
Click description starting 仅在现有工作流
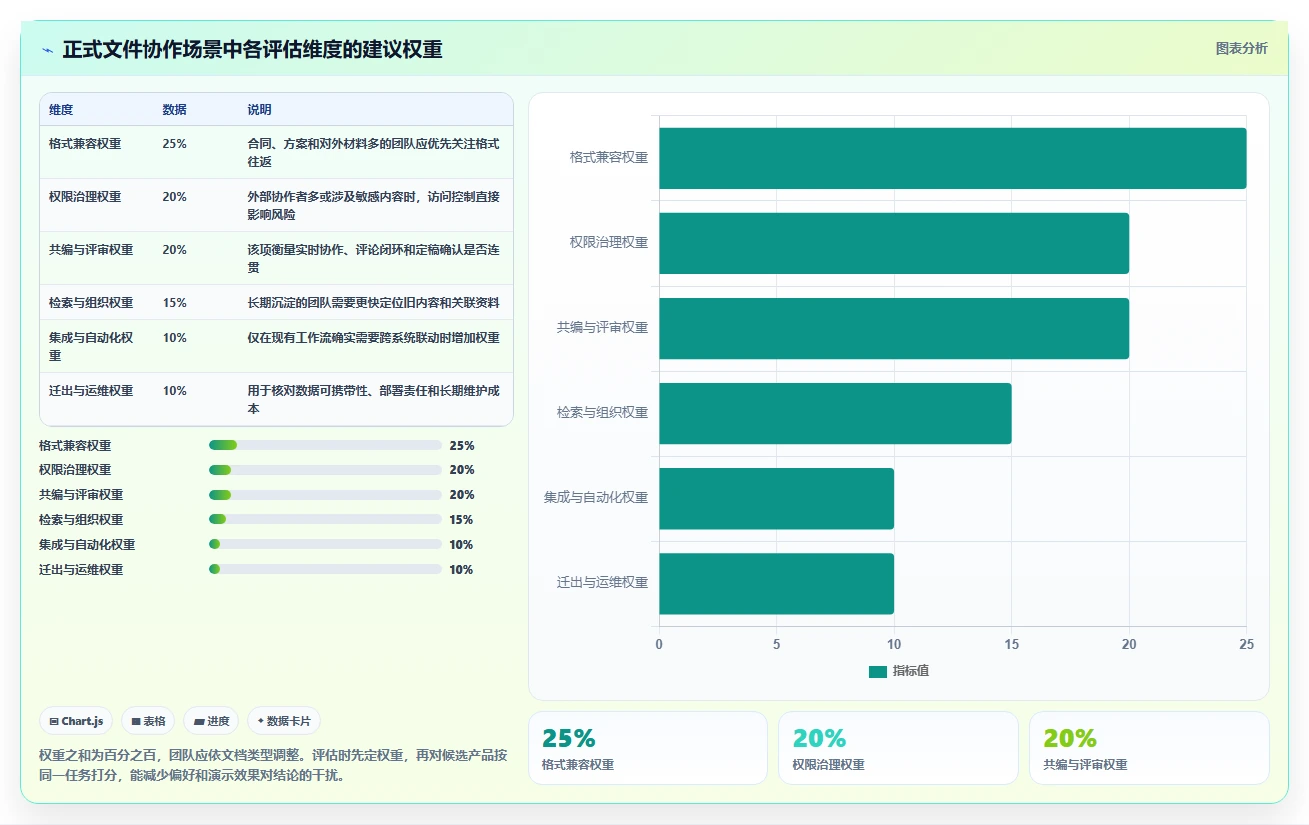pos(374,338)
